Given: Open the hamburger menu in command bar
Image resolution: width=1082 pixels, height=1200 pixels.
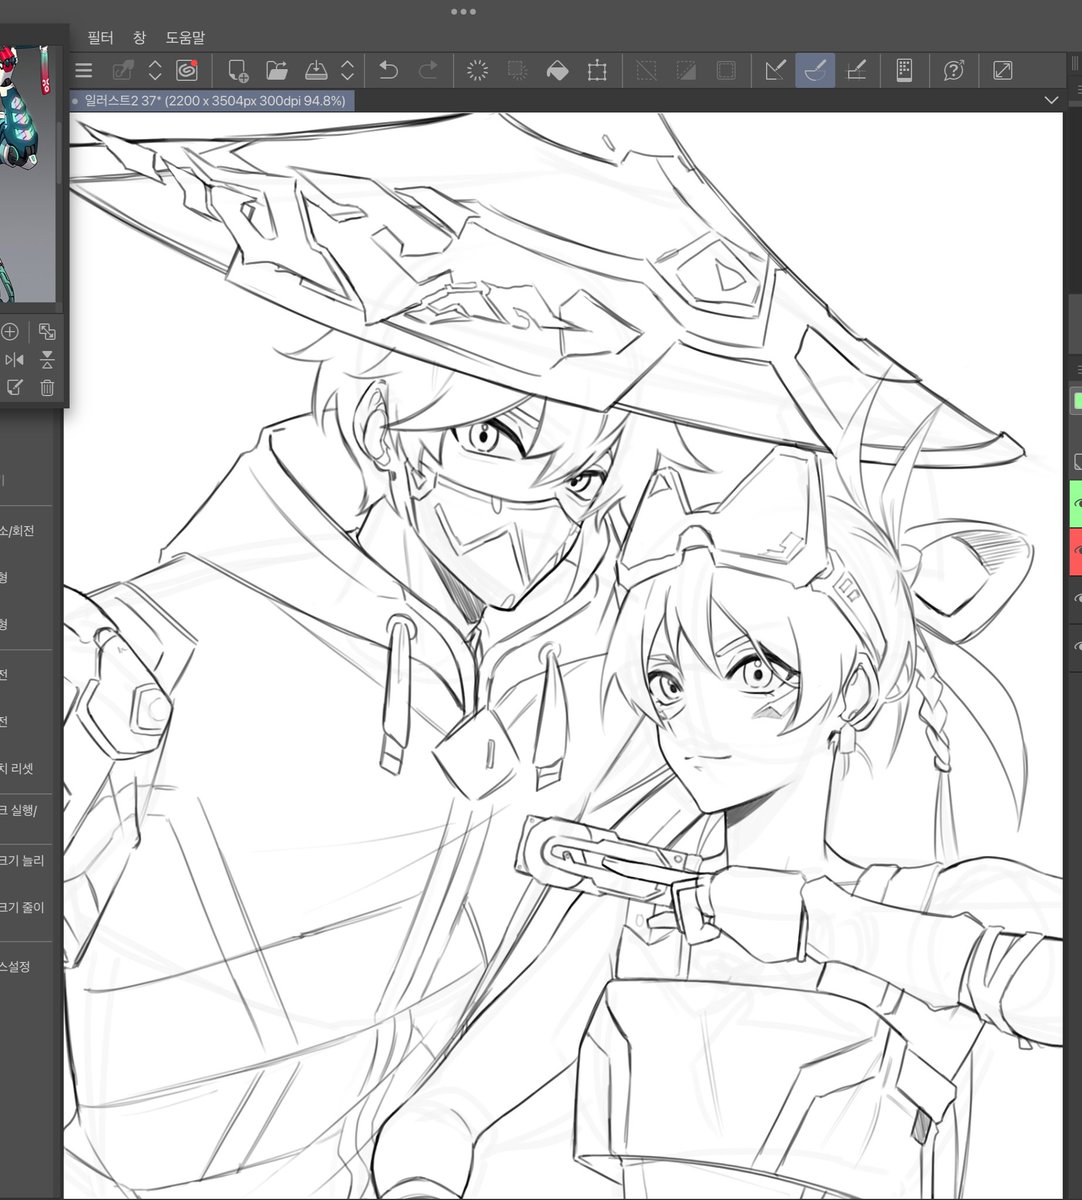Looking at the screenshot, I should [84, 70].
